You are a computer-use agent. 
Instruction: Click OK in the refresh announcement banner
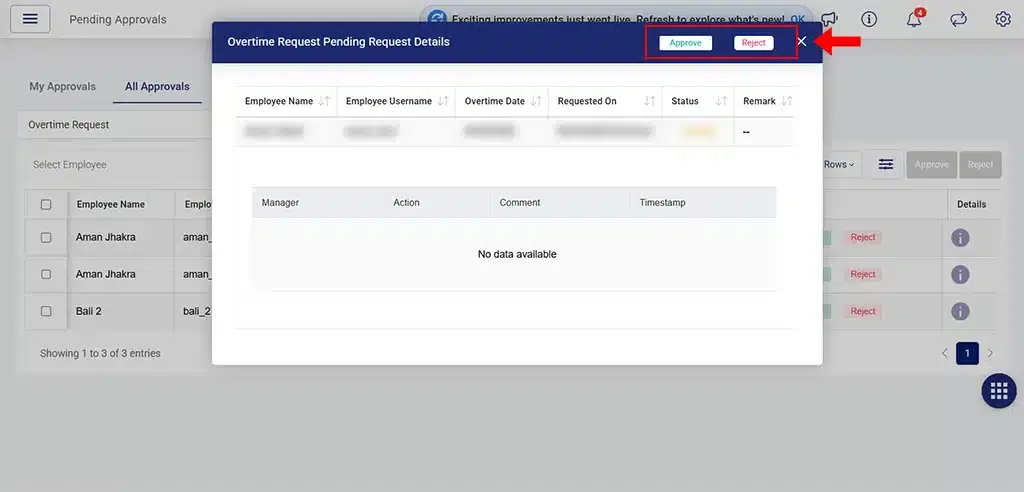797,20
